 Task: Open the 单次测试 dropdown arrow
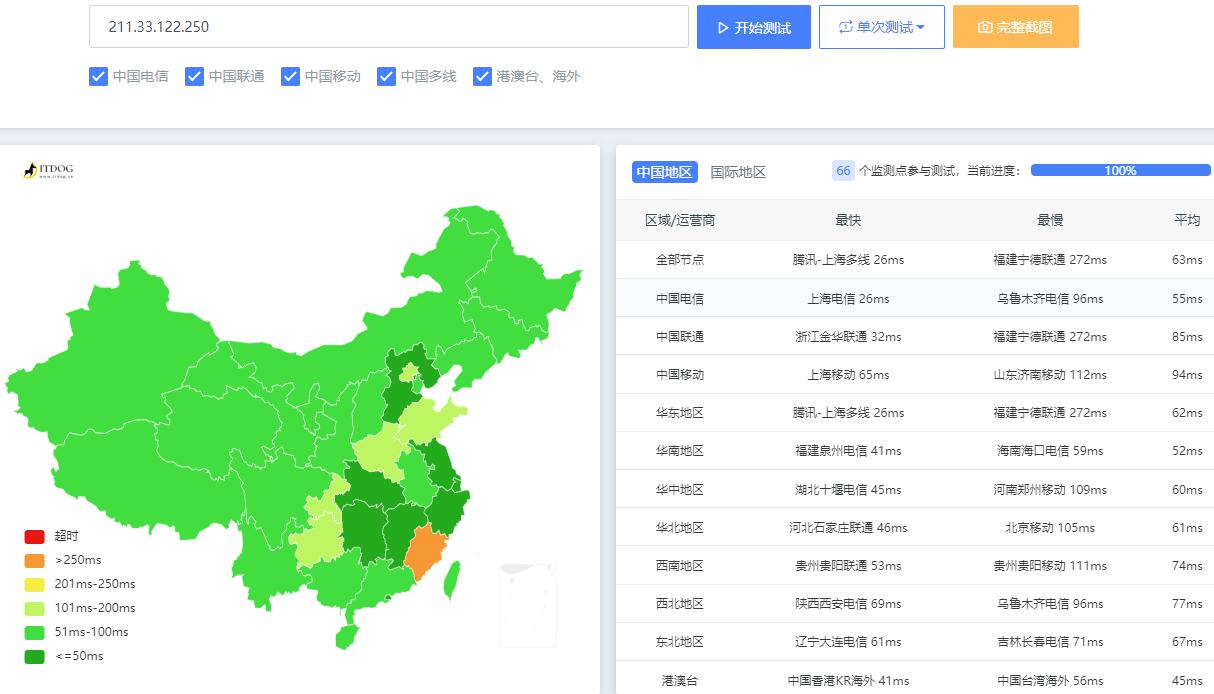point(920,27)
